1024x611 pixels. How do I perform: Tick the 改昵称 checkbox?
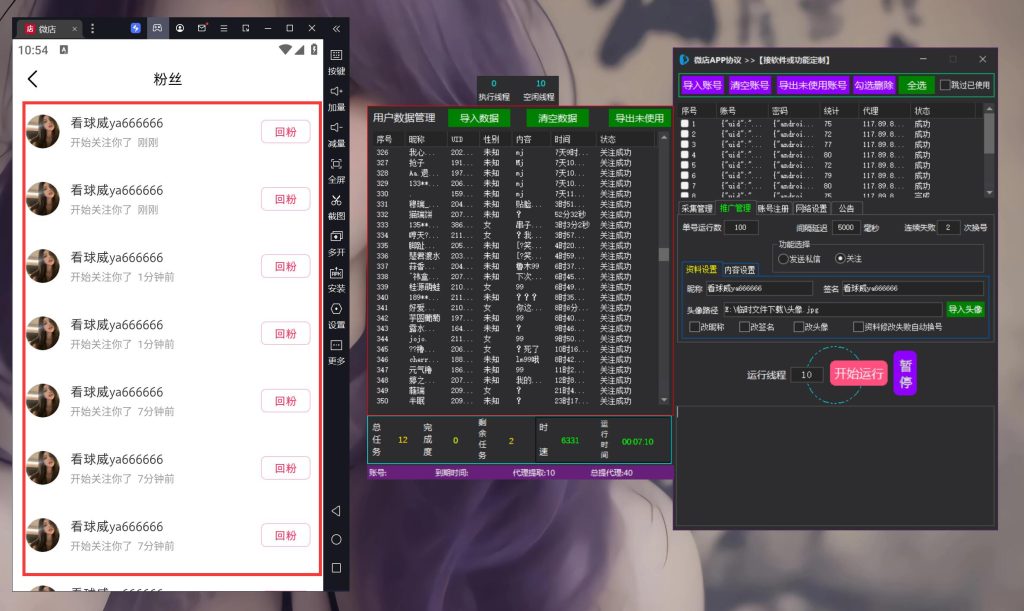tap(694, 326)
